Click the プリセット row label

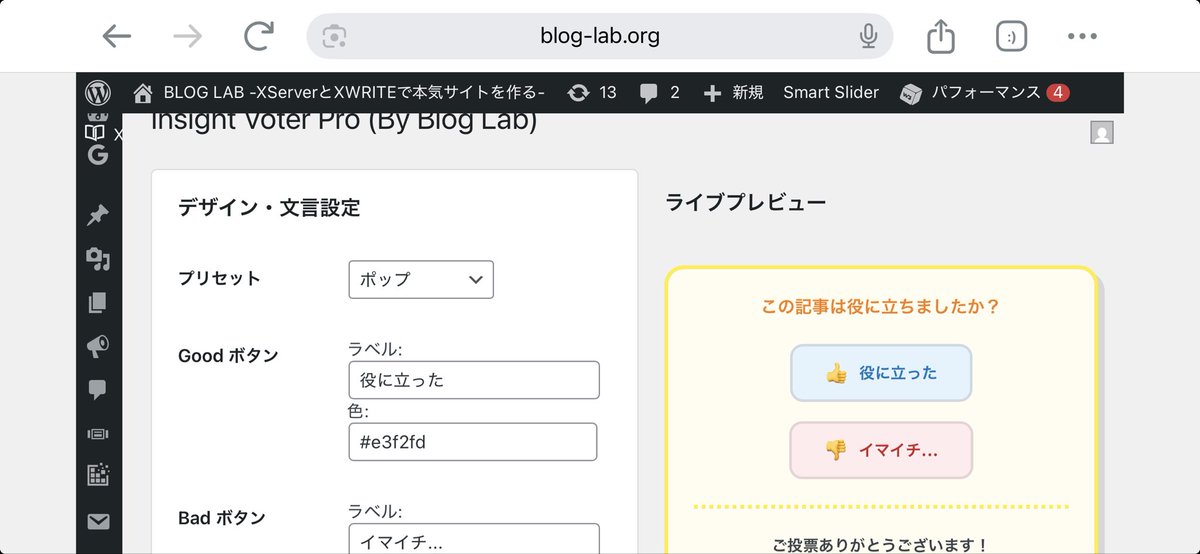click(x=219, y=278)
